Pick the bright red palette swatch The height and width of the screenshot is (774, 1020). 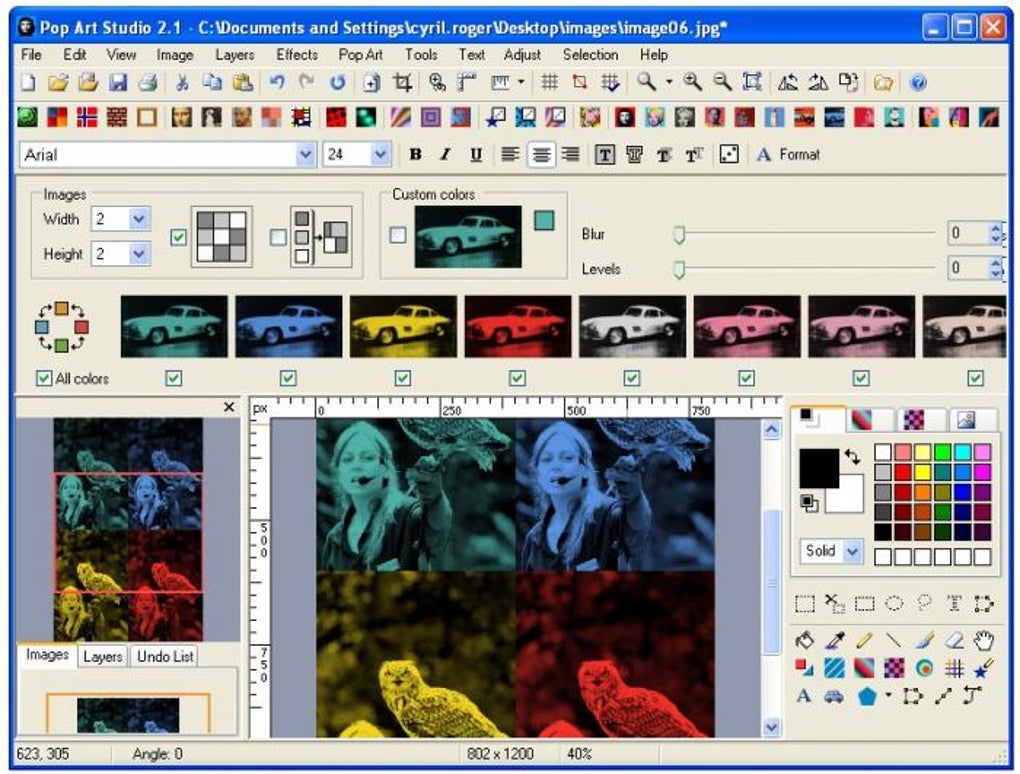[903, 472]
